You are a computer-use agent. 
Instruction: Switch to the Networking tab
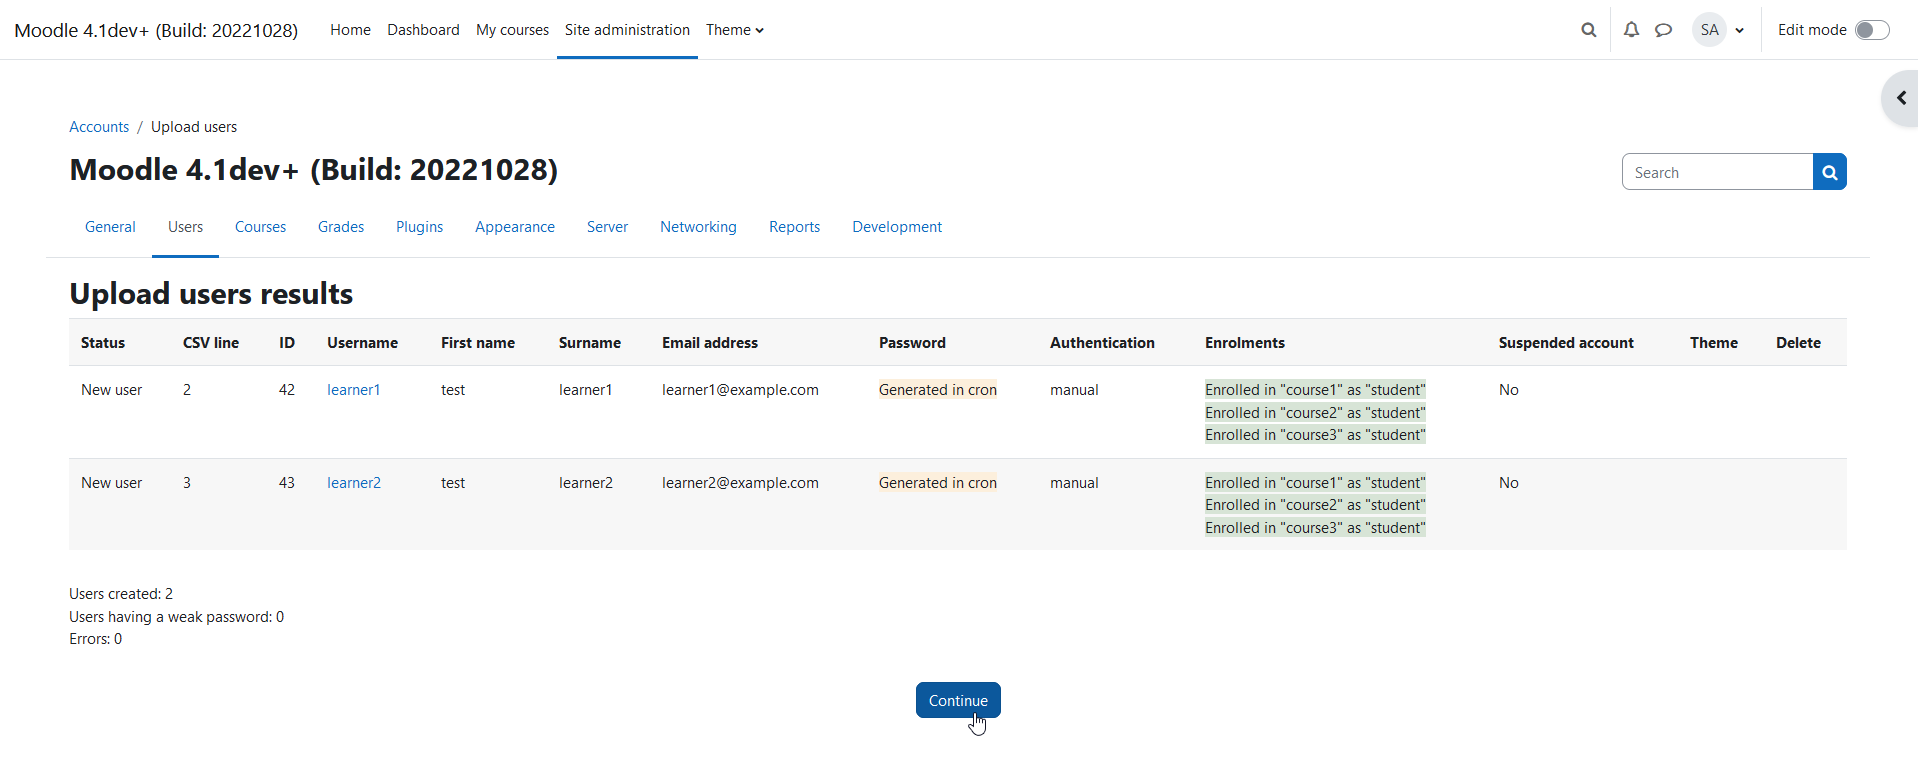pyautogui.click(x=698, y=227)
